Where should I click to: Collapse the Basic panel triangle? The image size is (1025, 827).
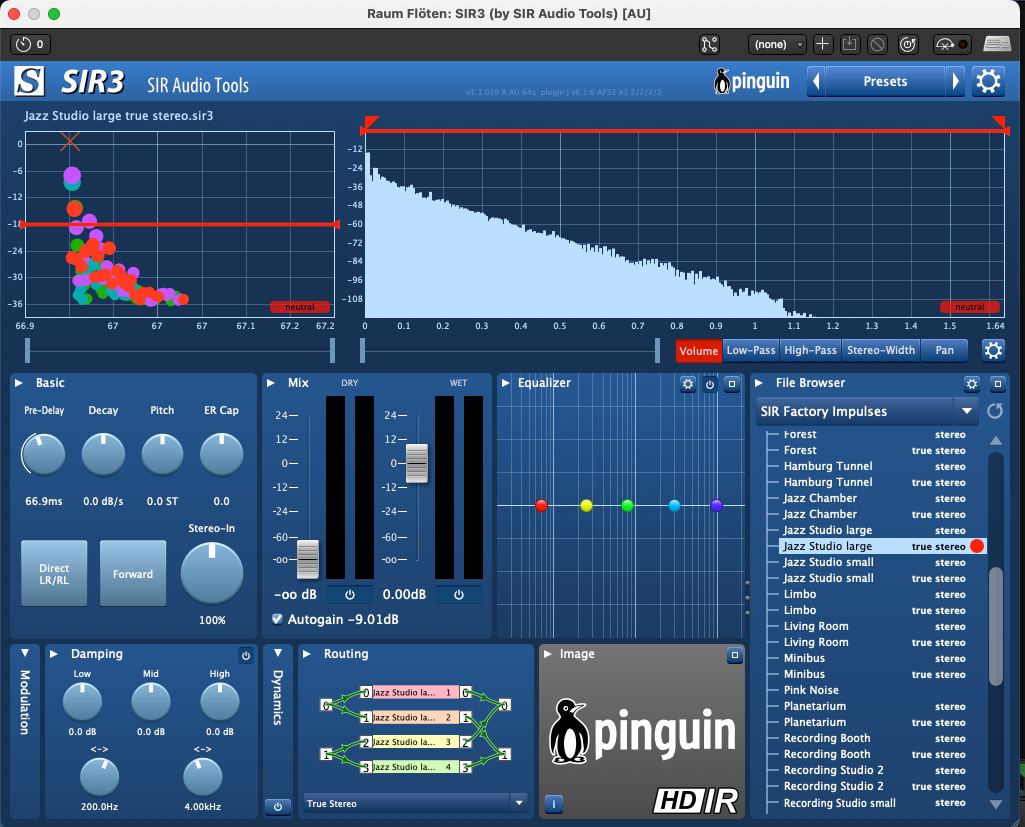click(19, 383)
